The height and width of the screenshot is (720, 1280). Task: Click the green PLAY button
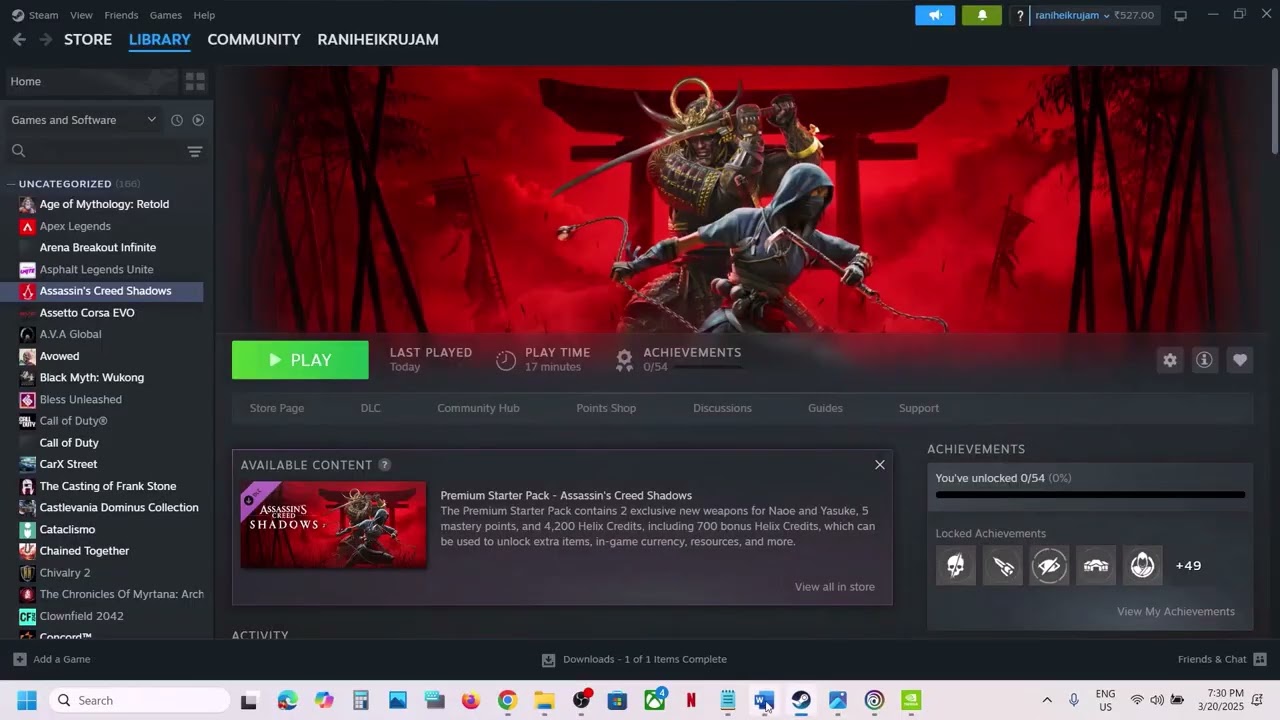click(x=300, y=360)
